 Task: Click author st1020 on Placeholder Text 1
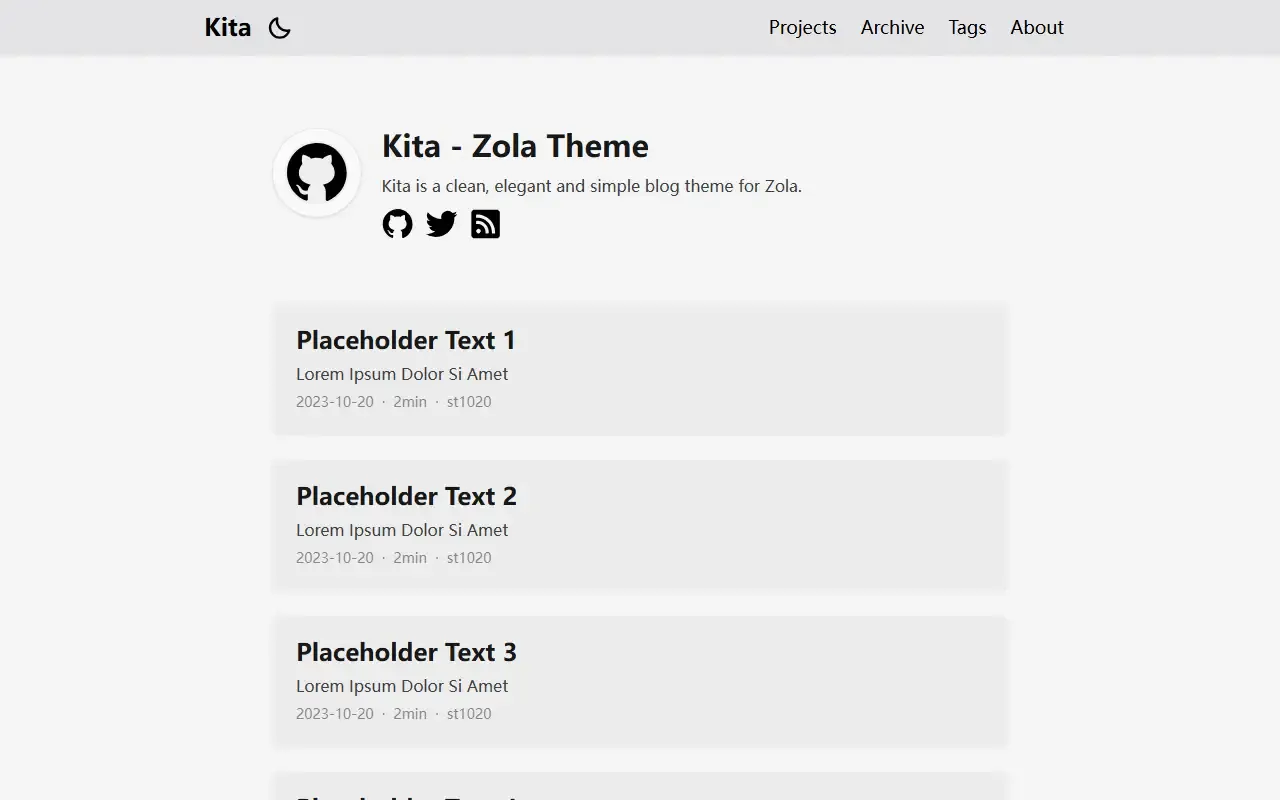[x=469, y=402]
